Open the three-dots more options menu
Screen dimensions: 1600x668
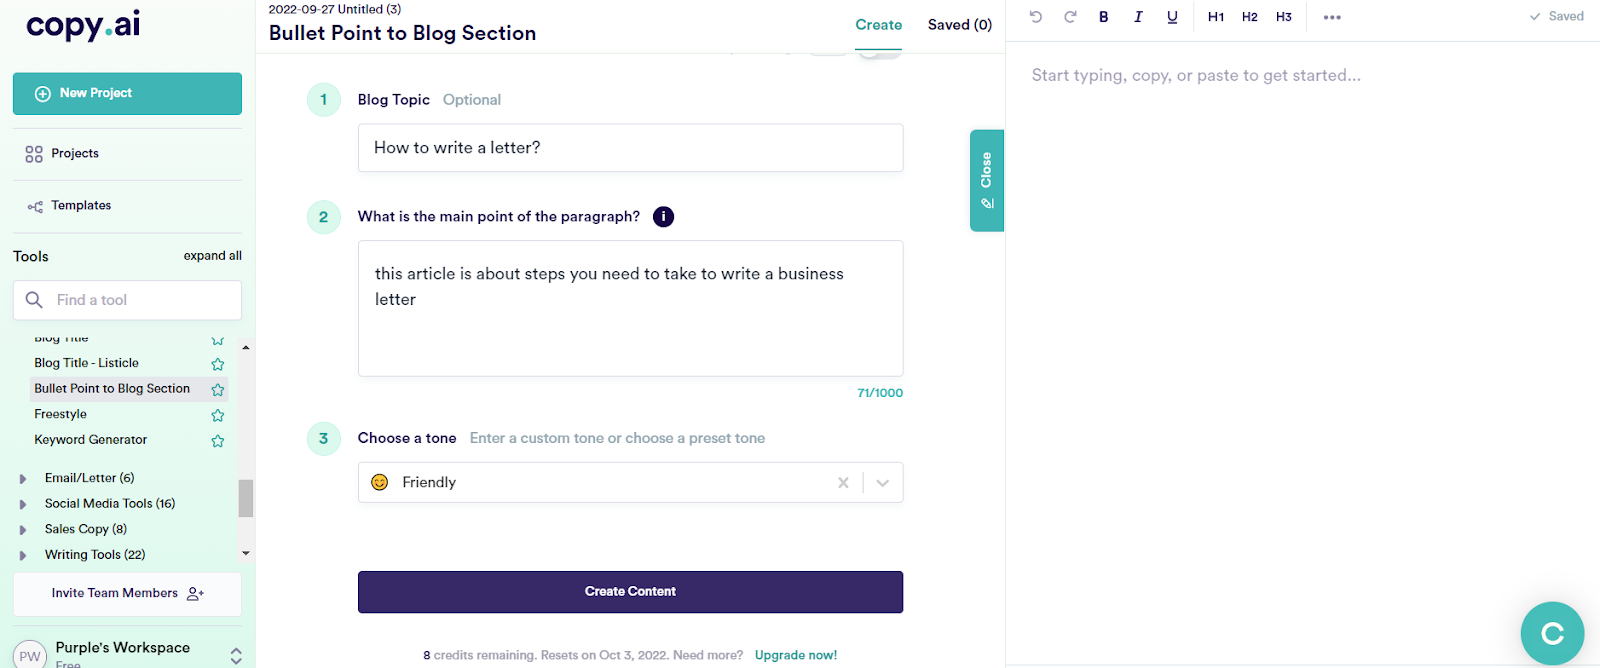pos(1332,17)
